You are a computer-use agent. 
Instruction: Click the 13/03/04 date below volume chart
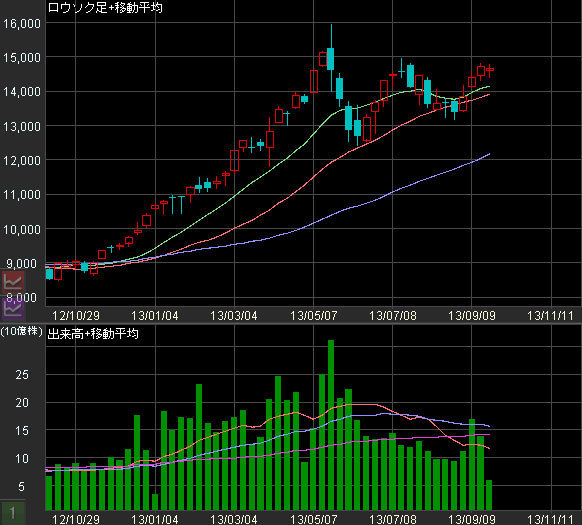pos(234,519)
